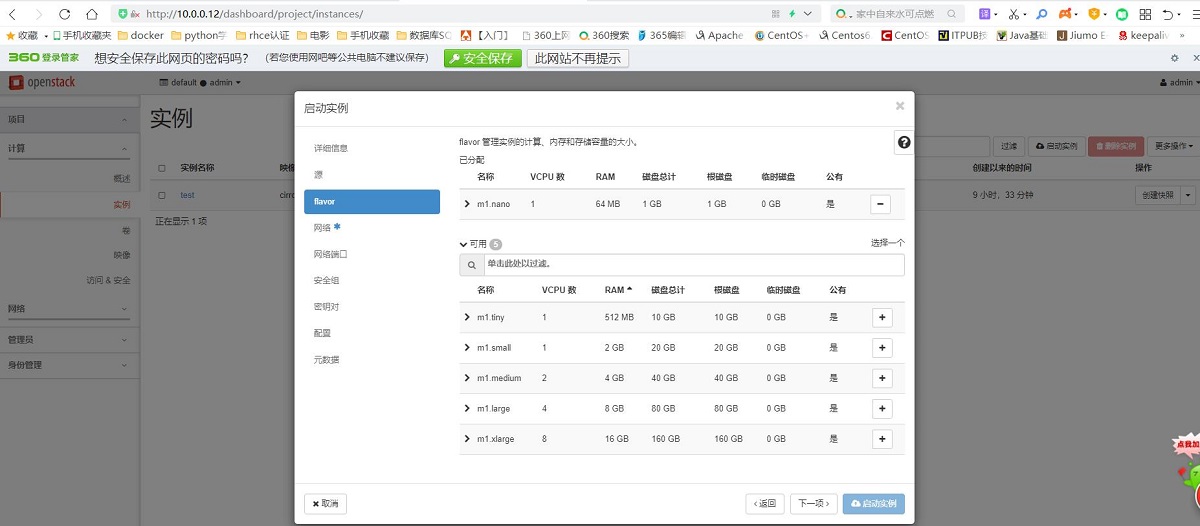Open the scissors screenshot tool icon
1200x526 pixels.
[1014, 14]
